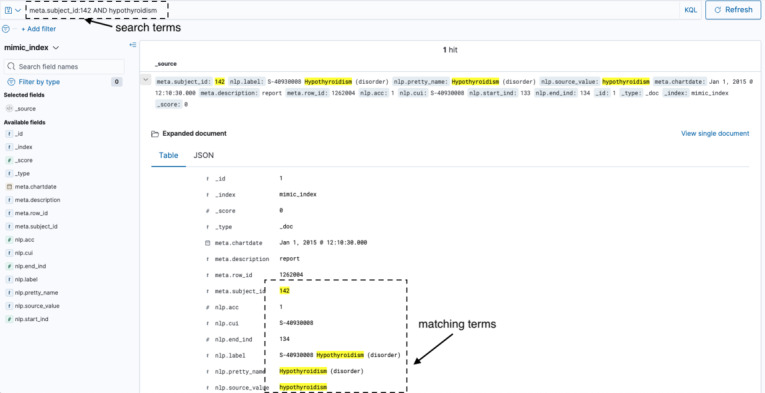This screenshot has width=765, height=393.
Task: Click the KQL query input field
Action: coord(351,10)
